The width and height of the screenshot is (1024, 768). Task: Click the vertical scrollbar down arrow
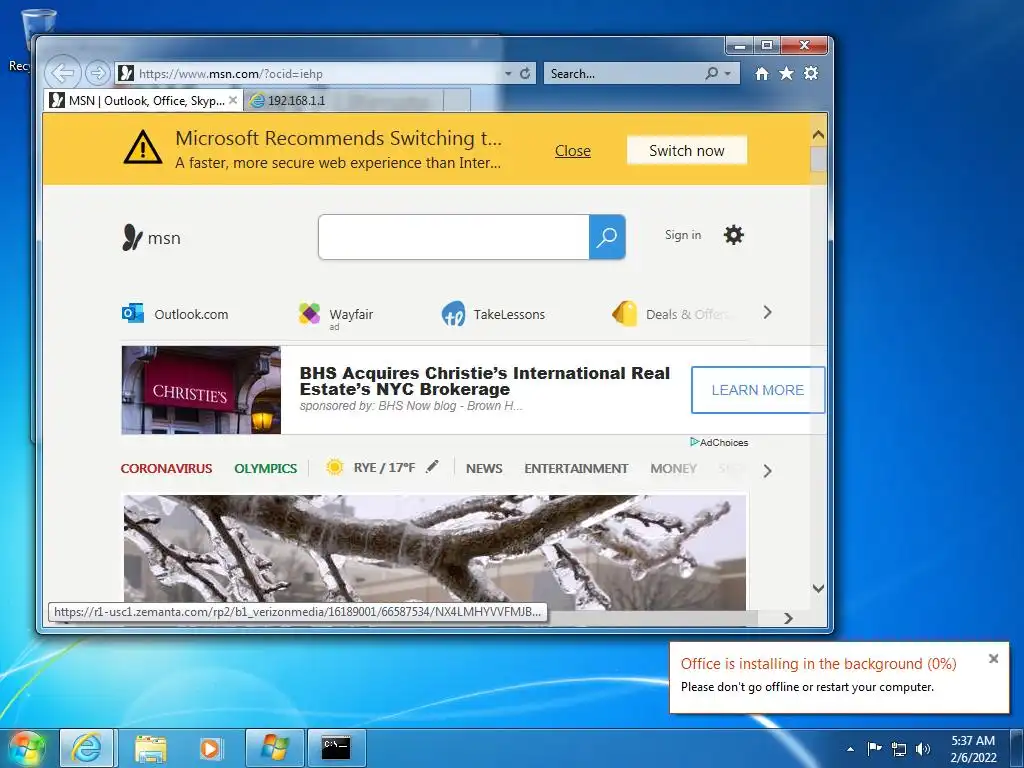[x=818, y=588]
